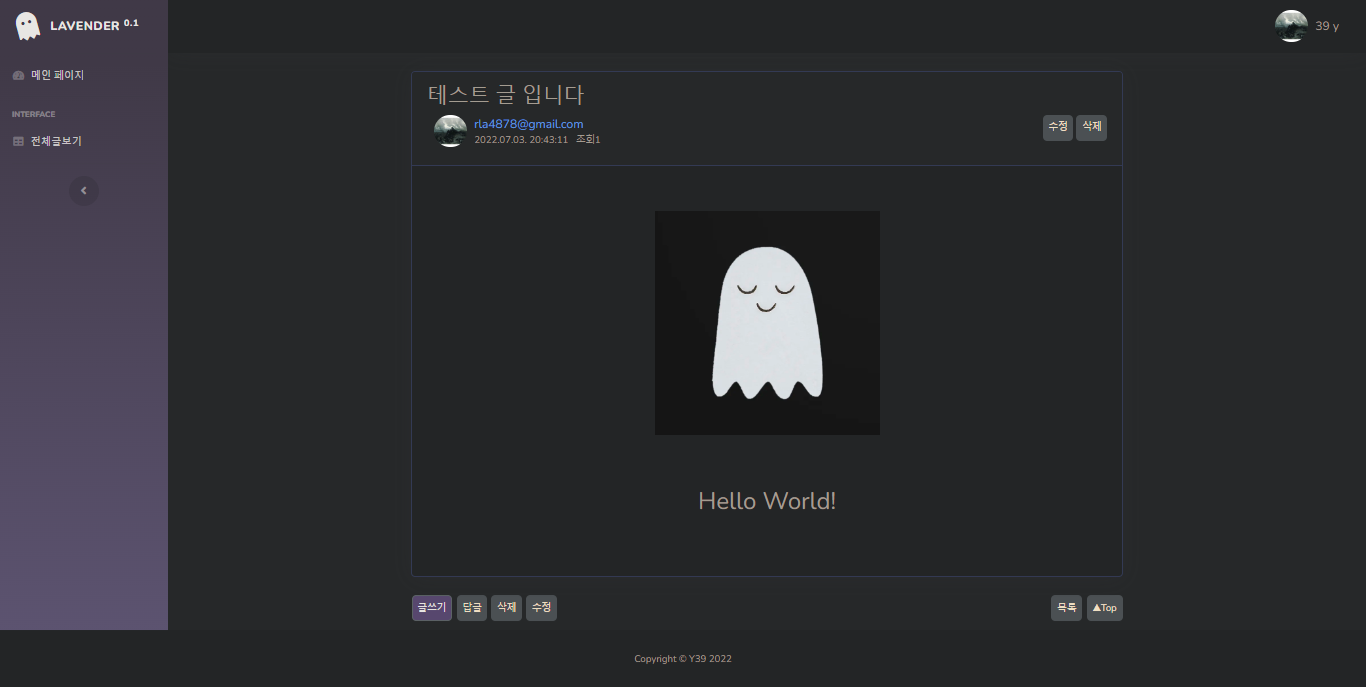
Task: Jump up with the ▲Top button
Action: coord(1105,608)
